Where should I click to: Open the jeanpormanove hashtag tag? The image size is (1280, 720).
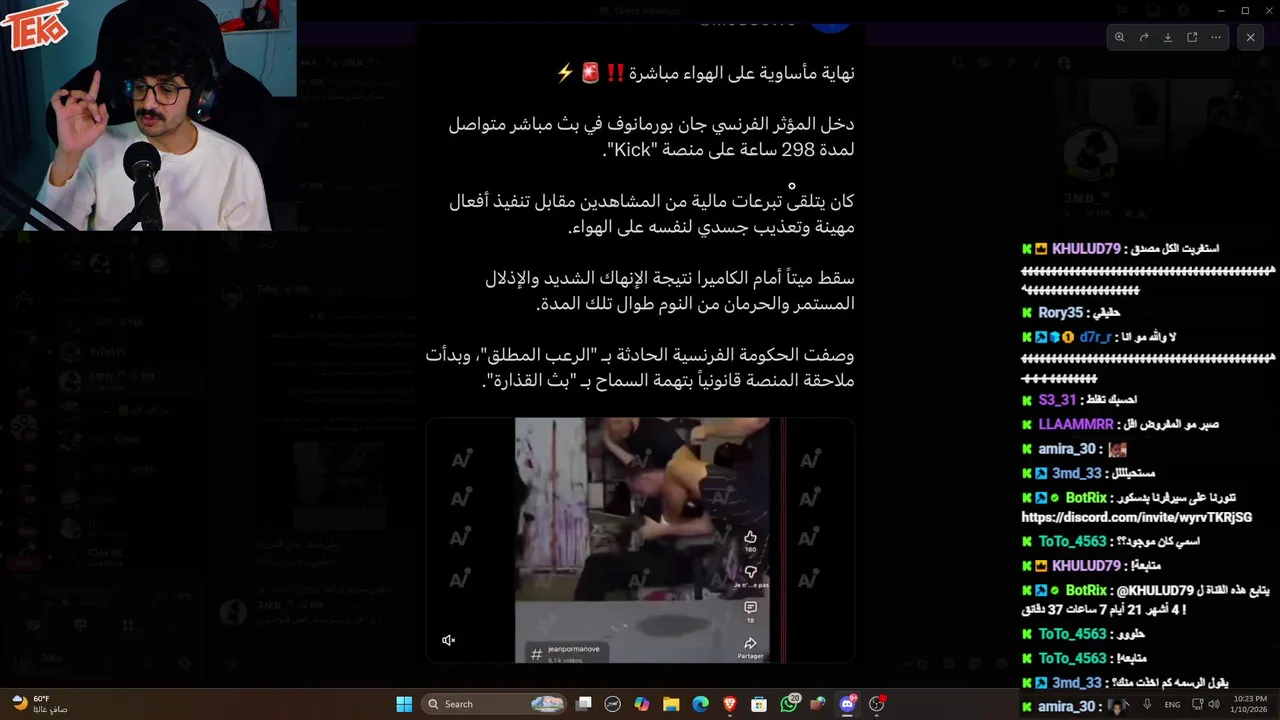[x=565, y=652]
